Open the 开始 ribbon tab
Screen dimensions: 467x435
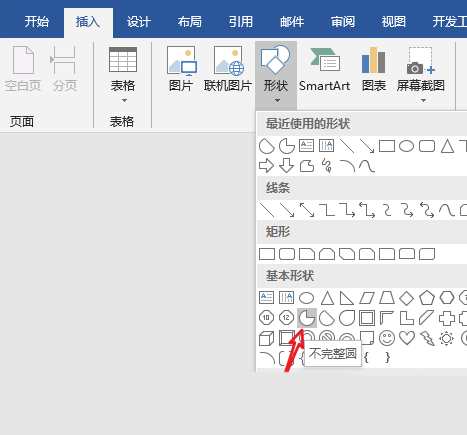pos(37,22)
